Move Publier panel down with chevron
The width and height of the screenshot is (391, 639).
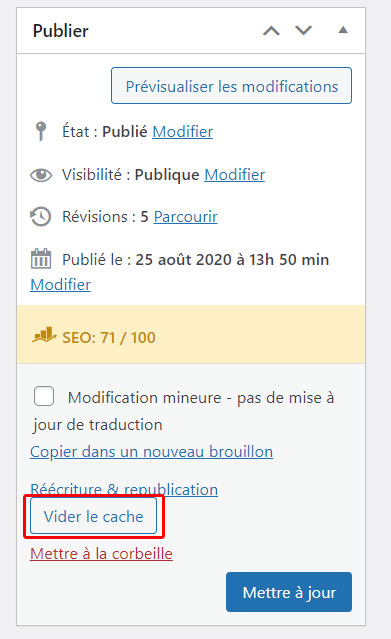click(303, 31)
